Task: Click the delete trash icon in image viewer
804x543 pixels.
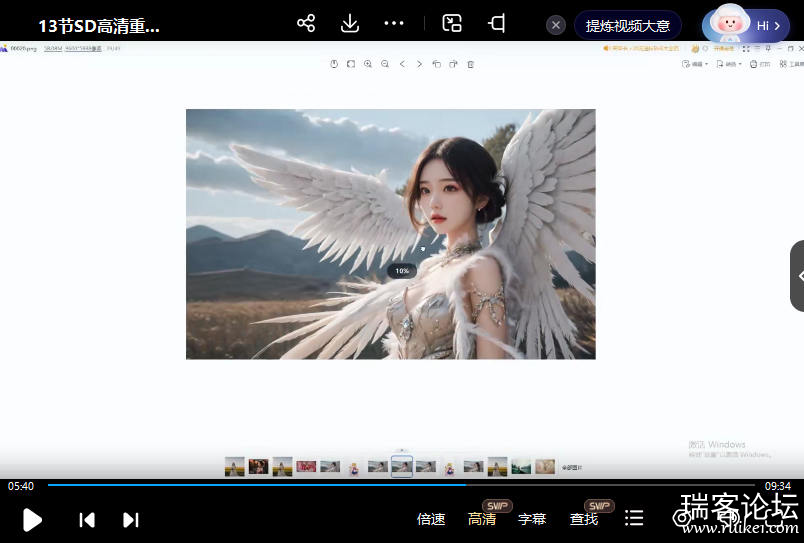Action: point(471,64)
